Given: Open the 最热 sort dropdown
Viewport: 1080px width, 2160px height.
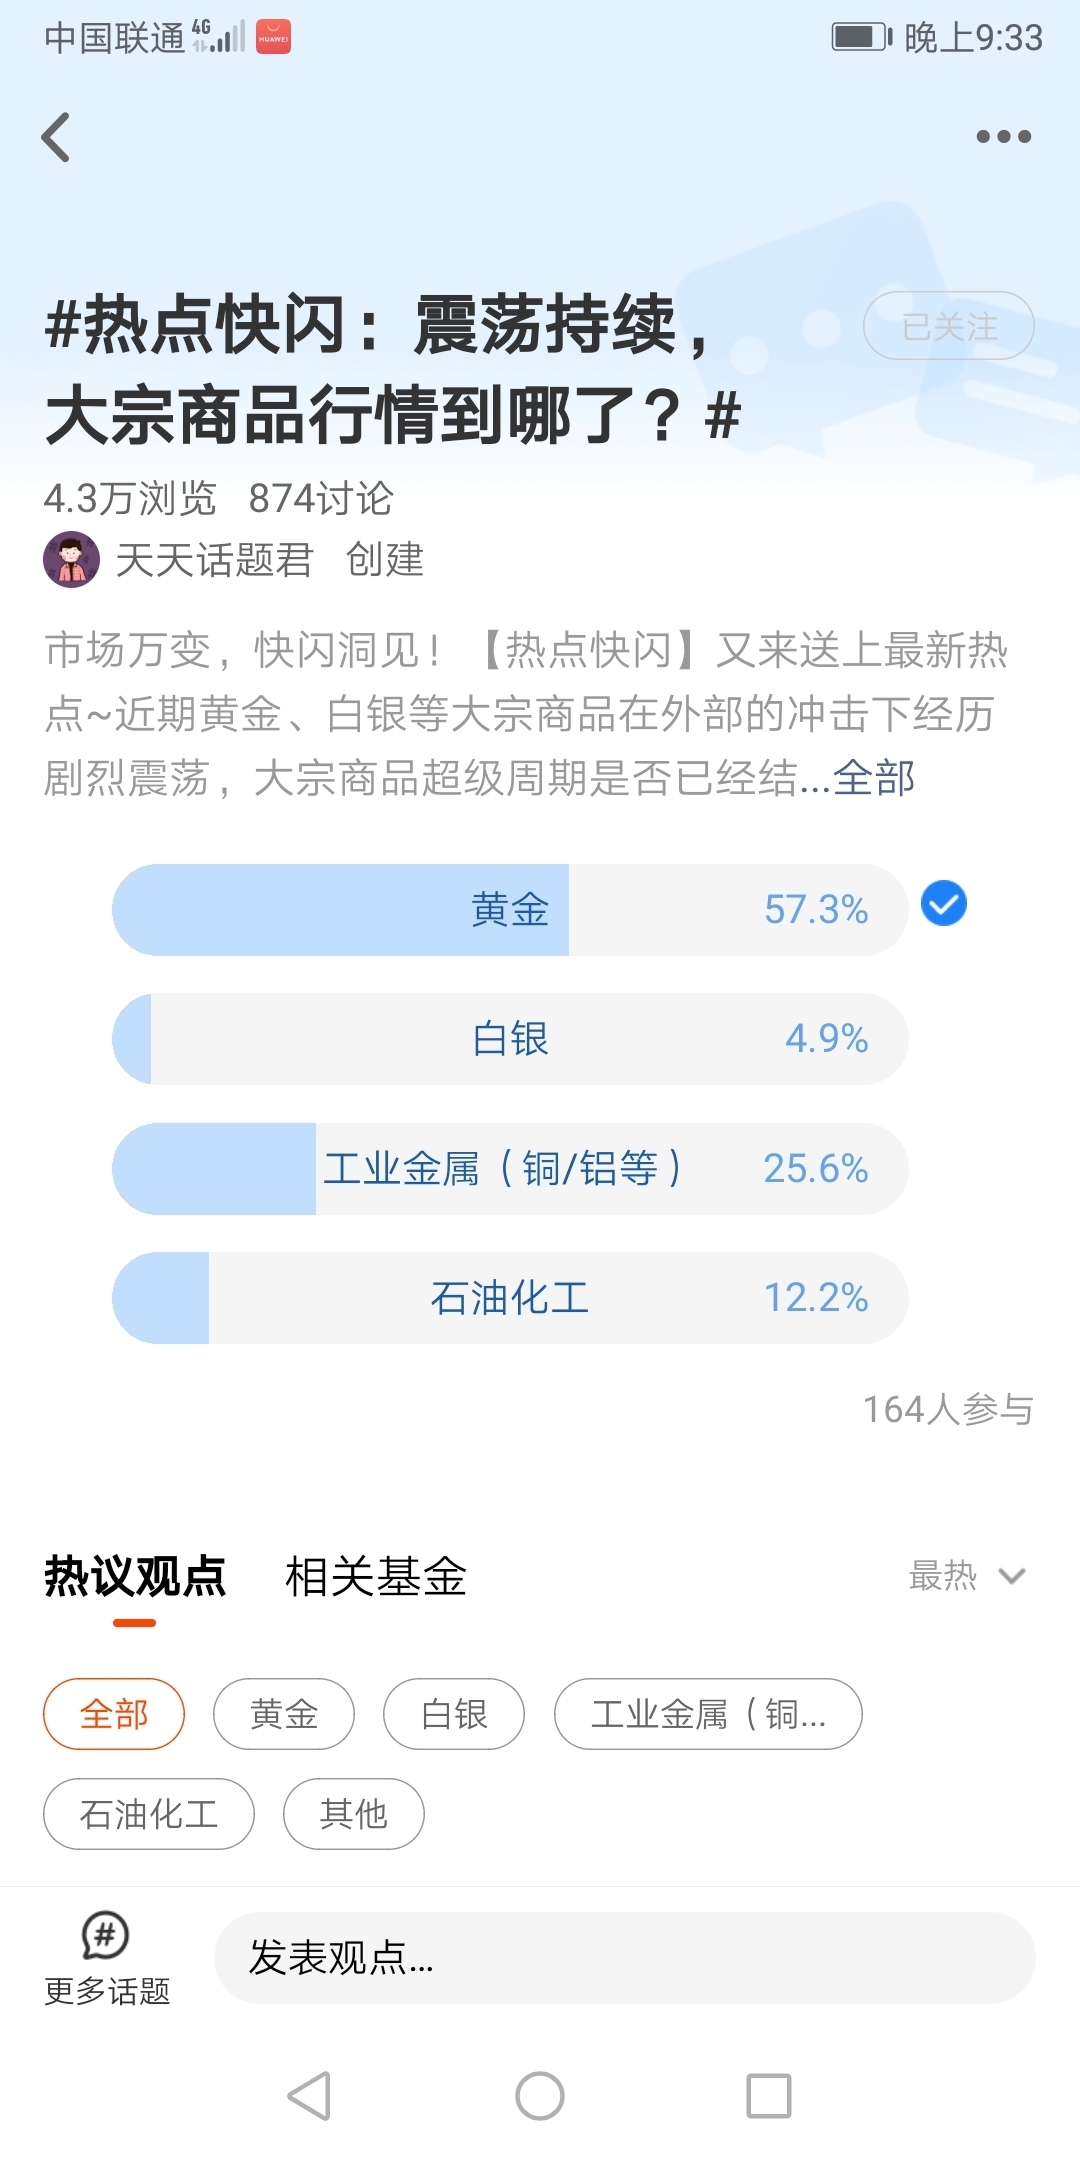Looking at the screenshot, I should click(x=966, y=1576).
